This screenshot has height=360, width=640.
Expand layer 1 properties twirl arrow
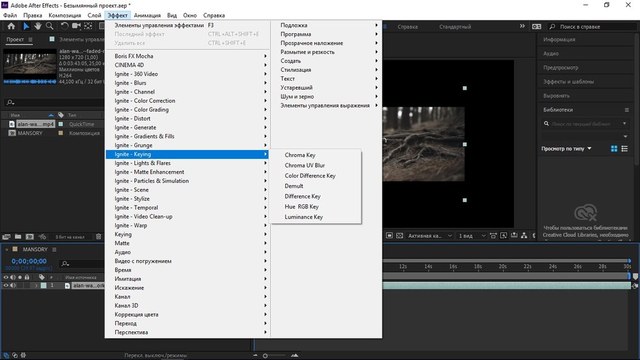click(36, 286)
